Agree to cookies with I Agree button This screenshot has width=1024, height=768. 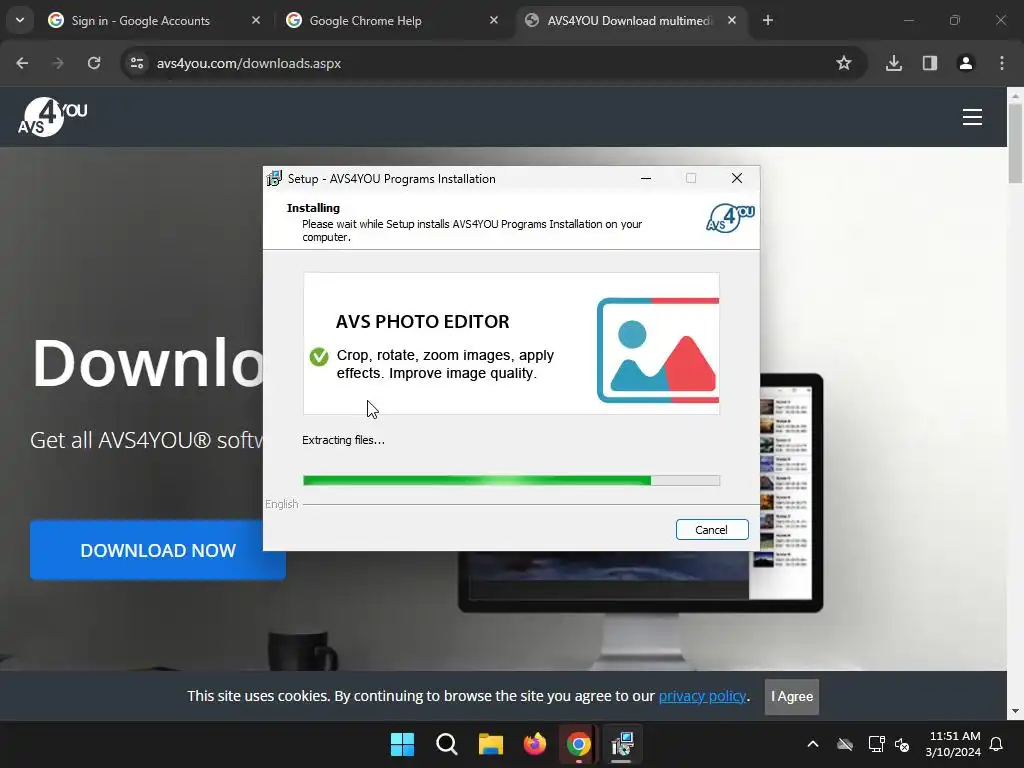coord(792,696)
